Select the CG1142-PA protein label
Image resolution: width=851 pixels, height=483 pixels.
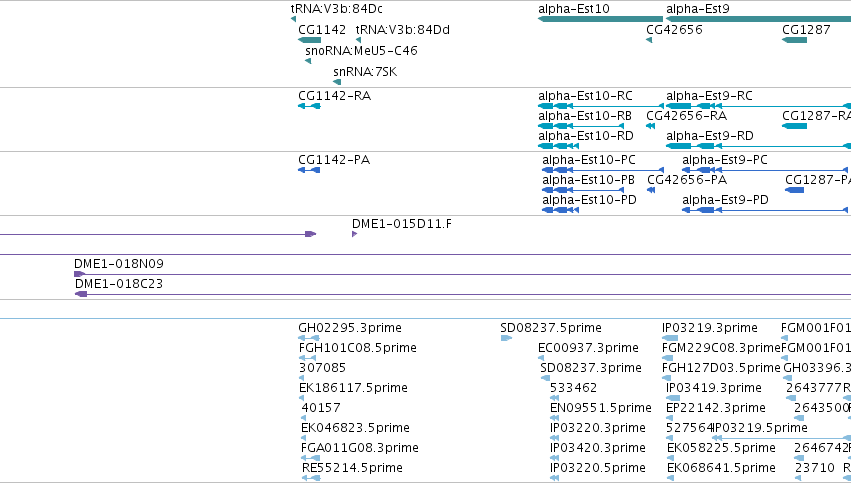click(x=334, y=160)
